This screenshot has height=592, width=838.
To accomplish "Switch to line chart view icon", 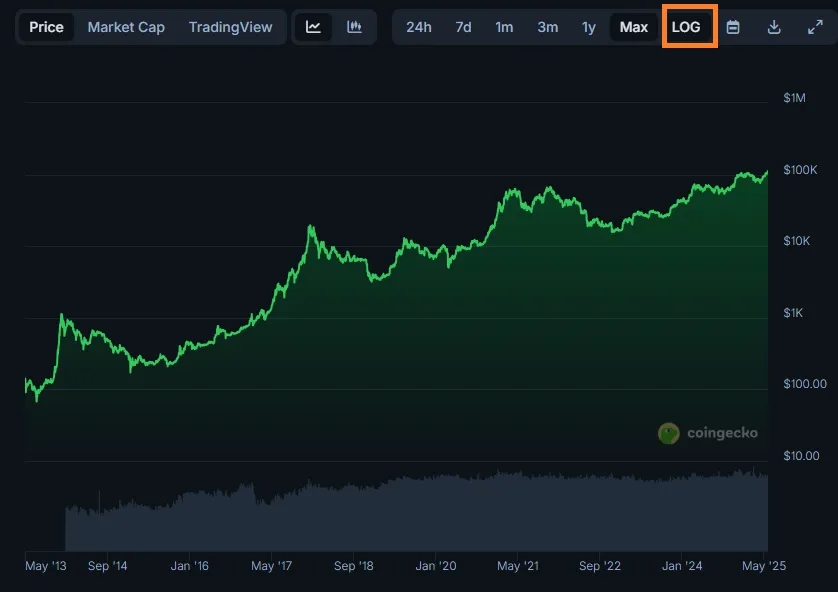I will (x=313, y=27).
